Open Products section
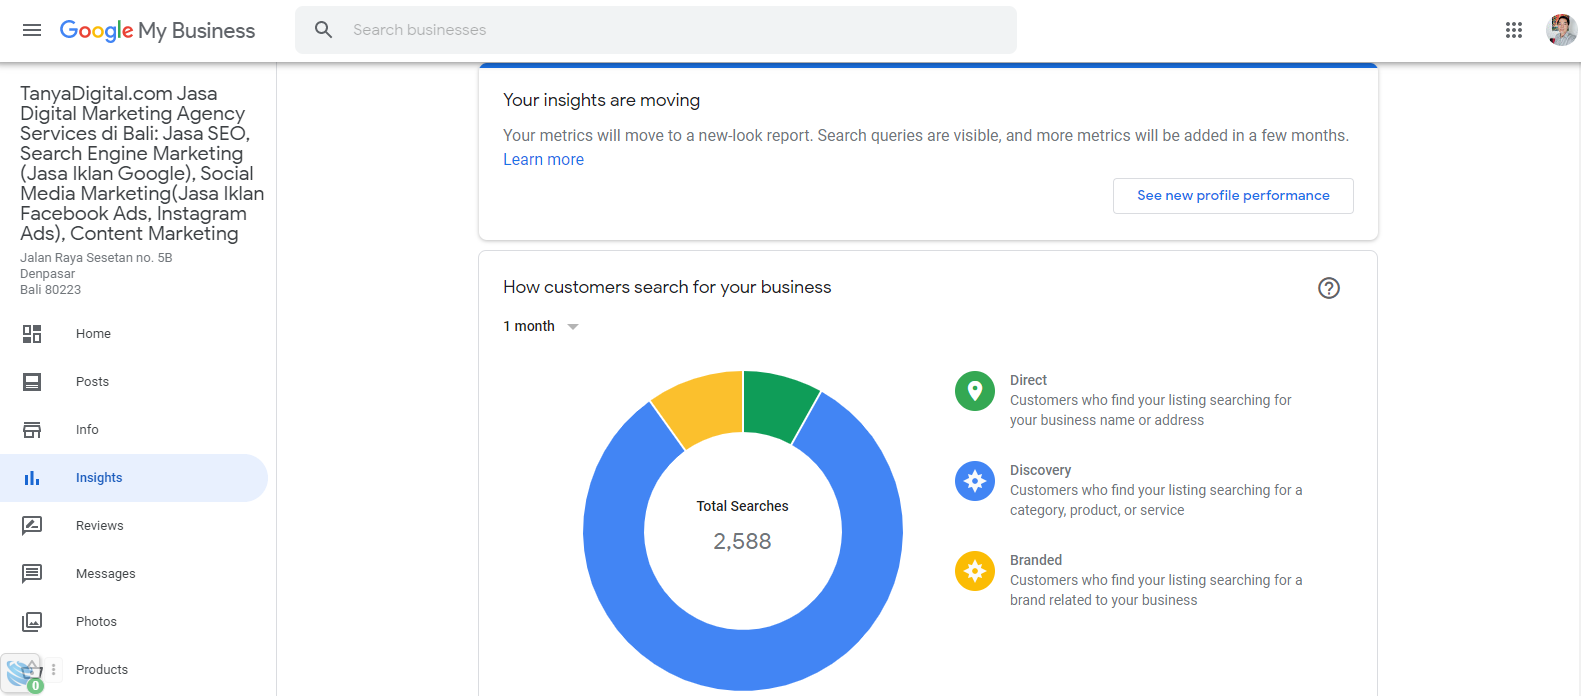Viewport: 1581px width, 696px height. (x=102, y=670)
